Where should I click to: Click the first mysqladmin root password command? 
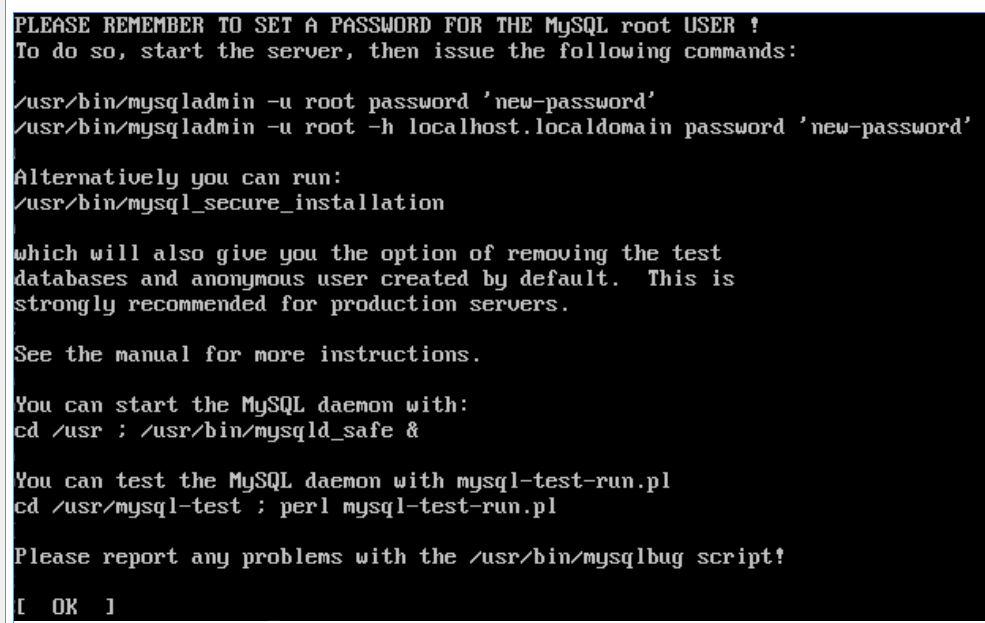[x=335, y=102]
